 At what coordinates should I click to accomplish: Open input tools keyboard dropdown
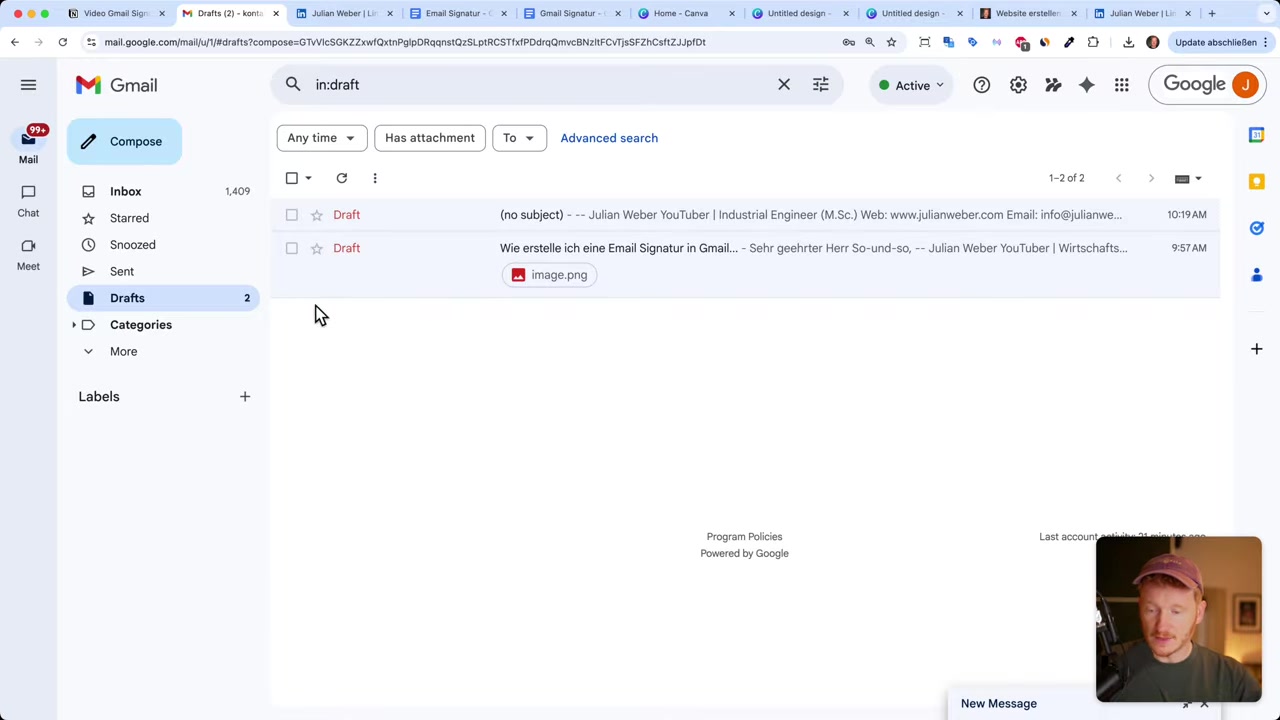[x=1188, y=179]
